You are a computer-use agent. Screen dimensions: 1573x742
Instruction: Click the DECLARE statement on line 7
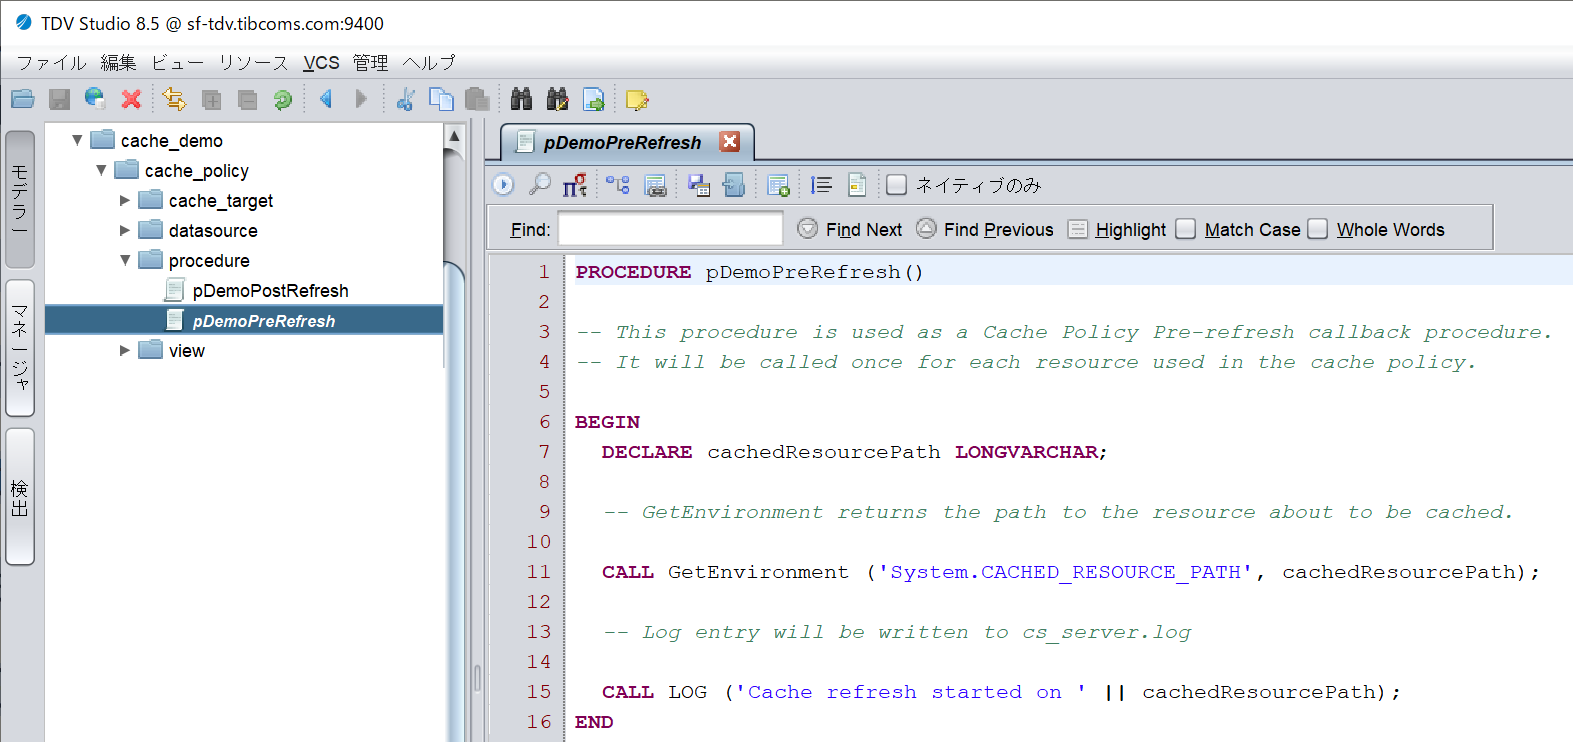[854, 452]
